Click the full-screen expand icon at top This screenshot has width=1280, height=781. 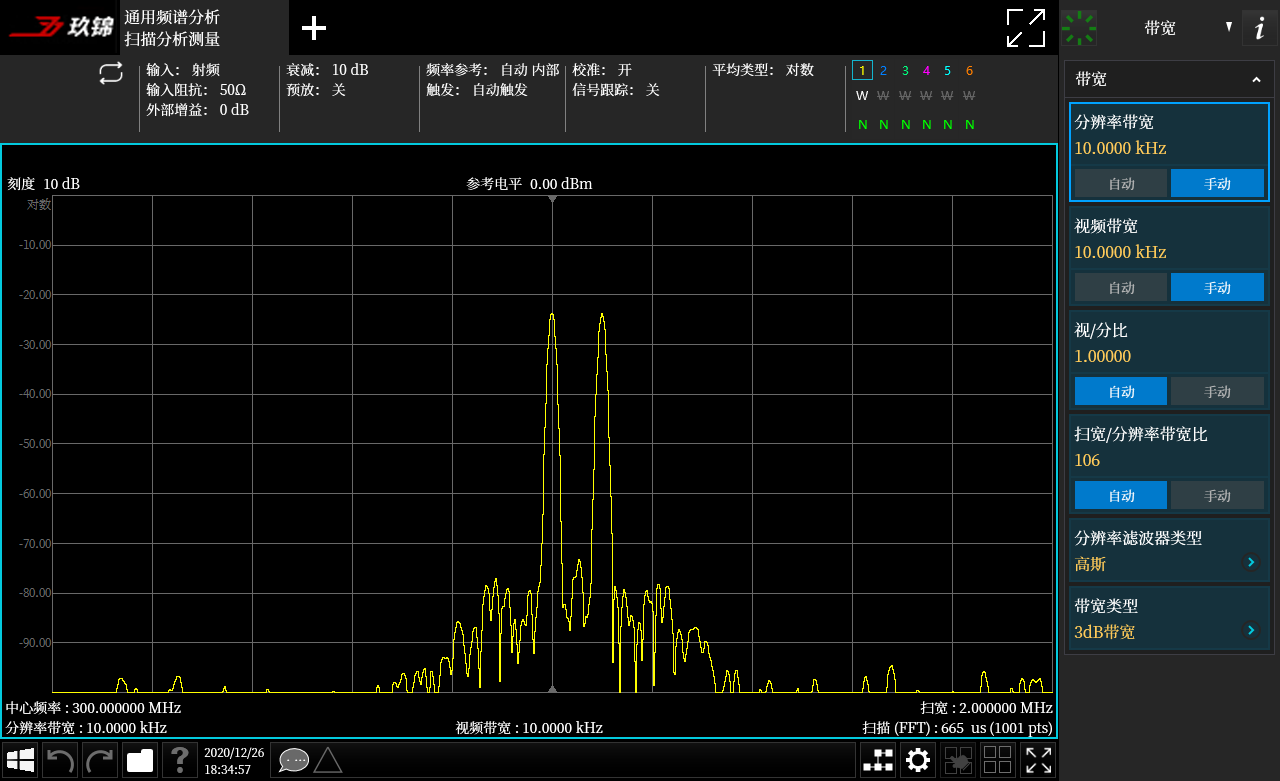click(x=1026, y=28)
